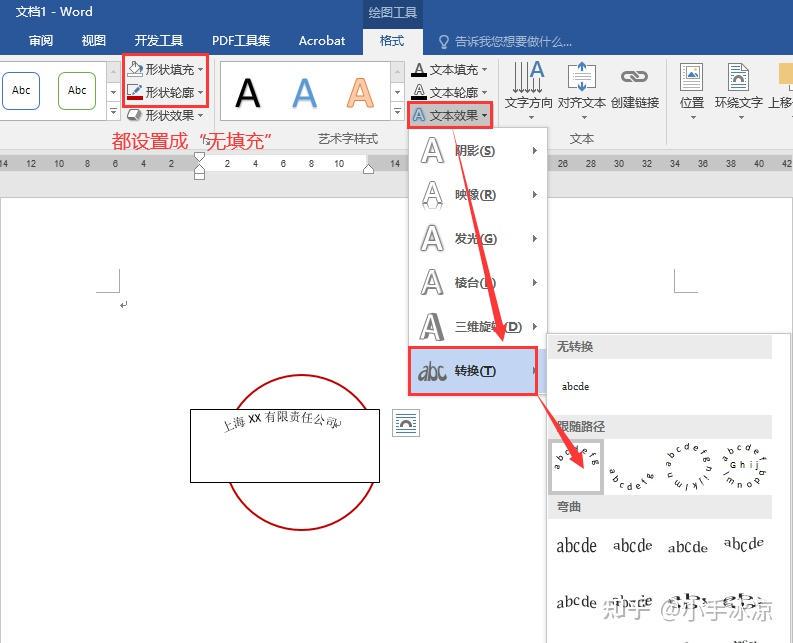Select the first warp style under 弯曲
Screen dimensions: 793x643
(x=576, y=546)
